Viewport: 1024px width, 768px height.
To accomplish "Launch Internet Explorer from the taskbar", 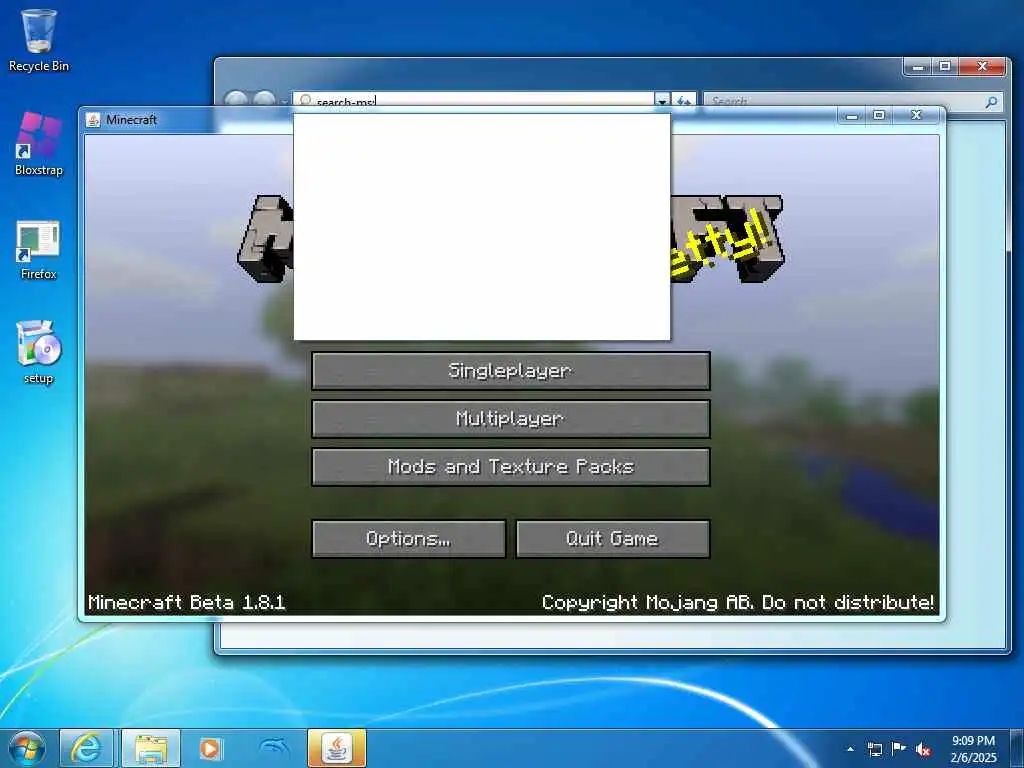I will tap(86, 748).
